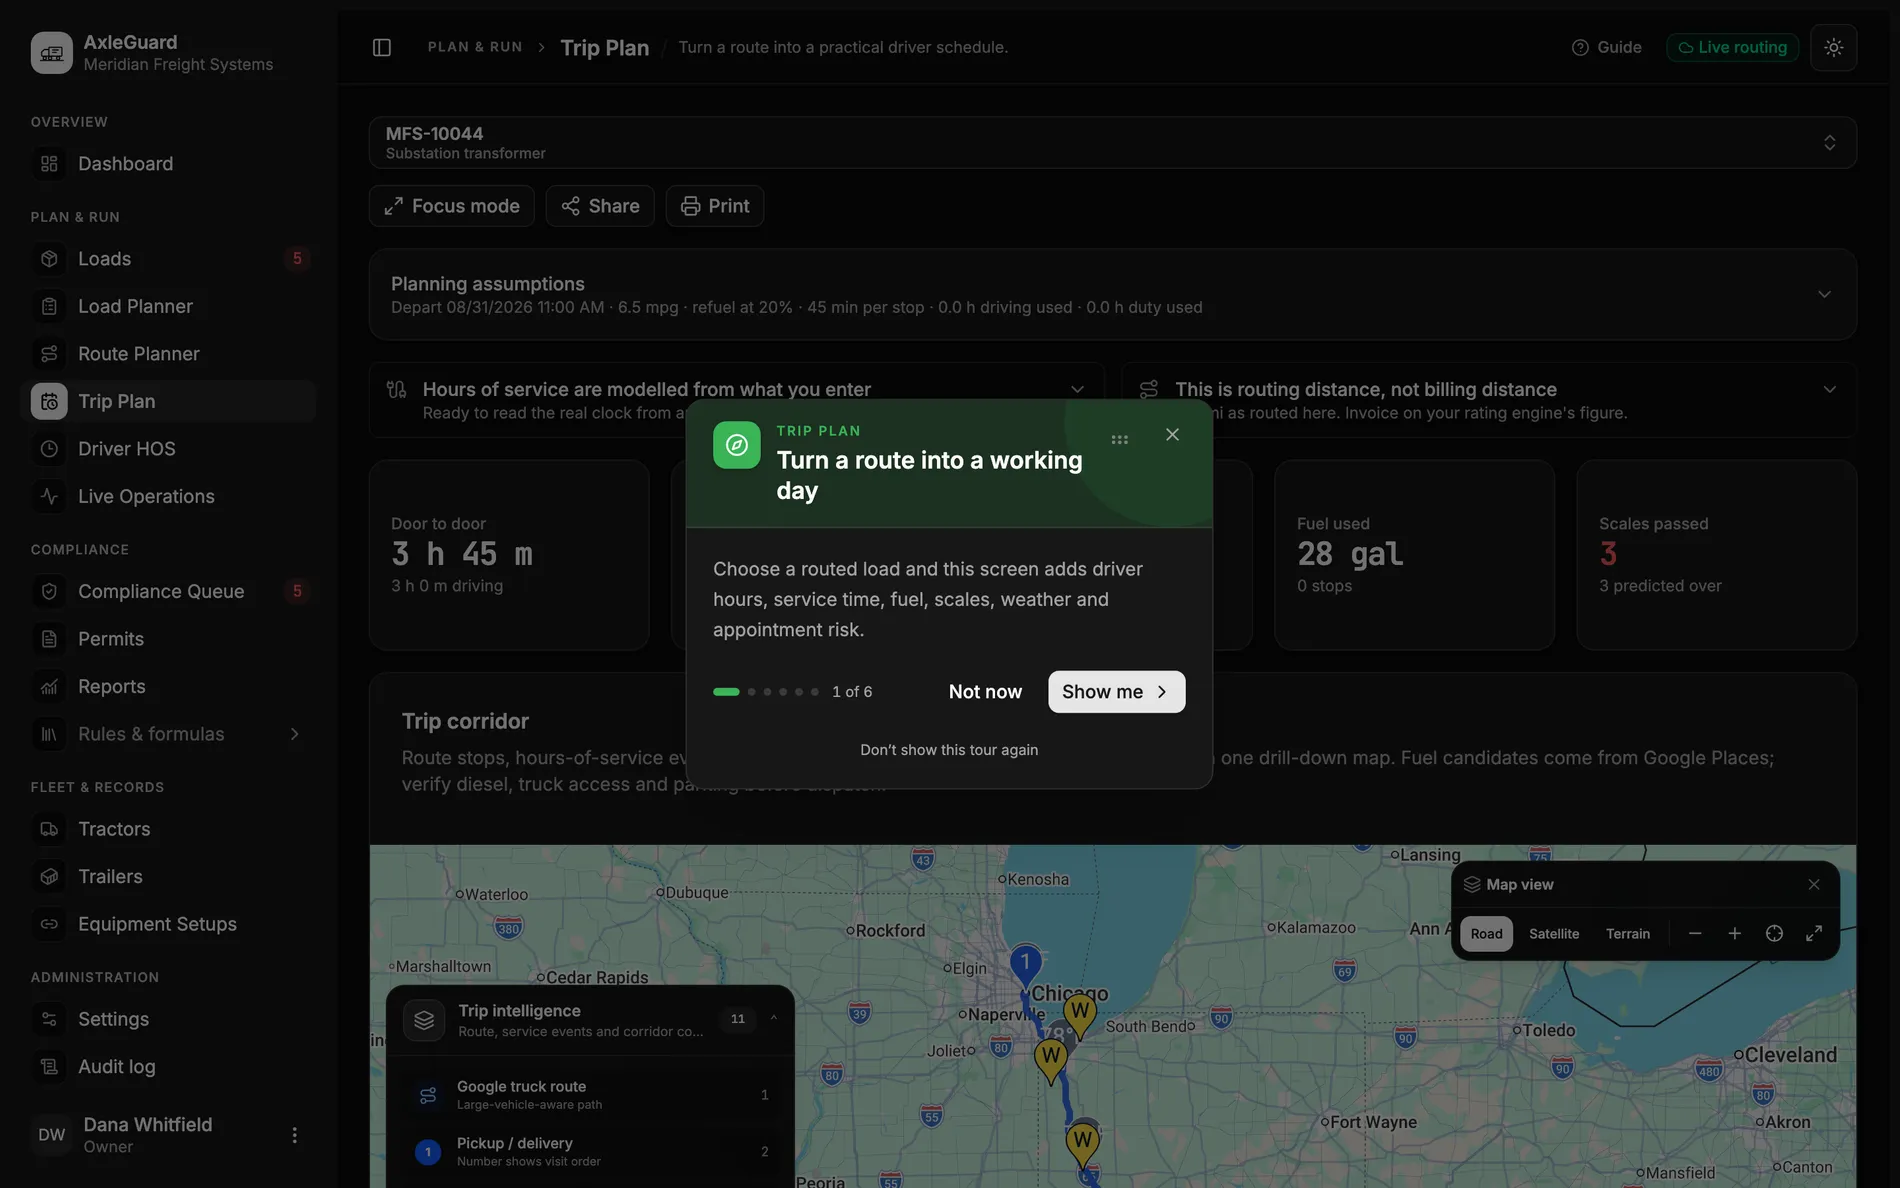Click the W marker near South Bend
This screenshot has height=1188, width=1900.
[1079, 1014]
